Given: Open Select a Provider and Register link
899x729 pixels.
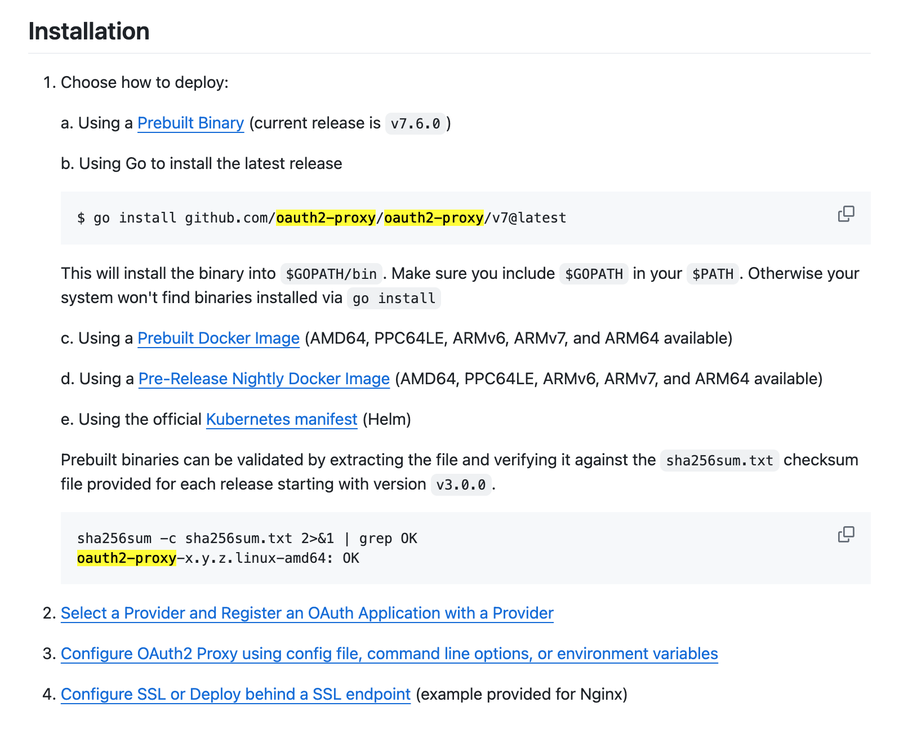Looking at the screenshot, I should [x=307, y=614].
